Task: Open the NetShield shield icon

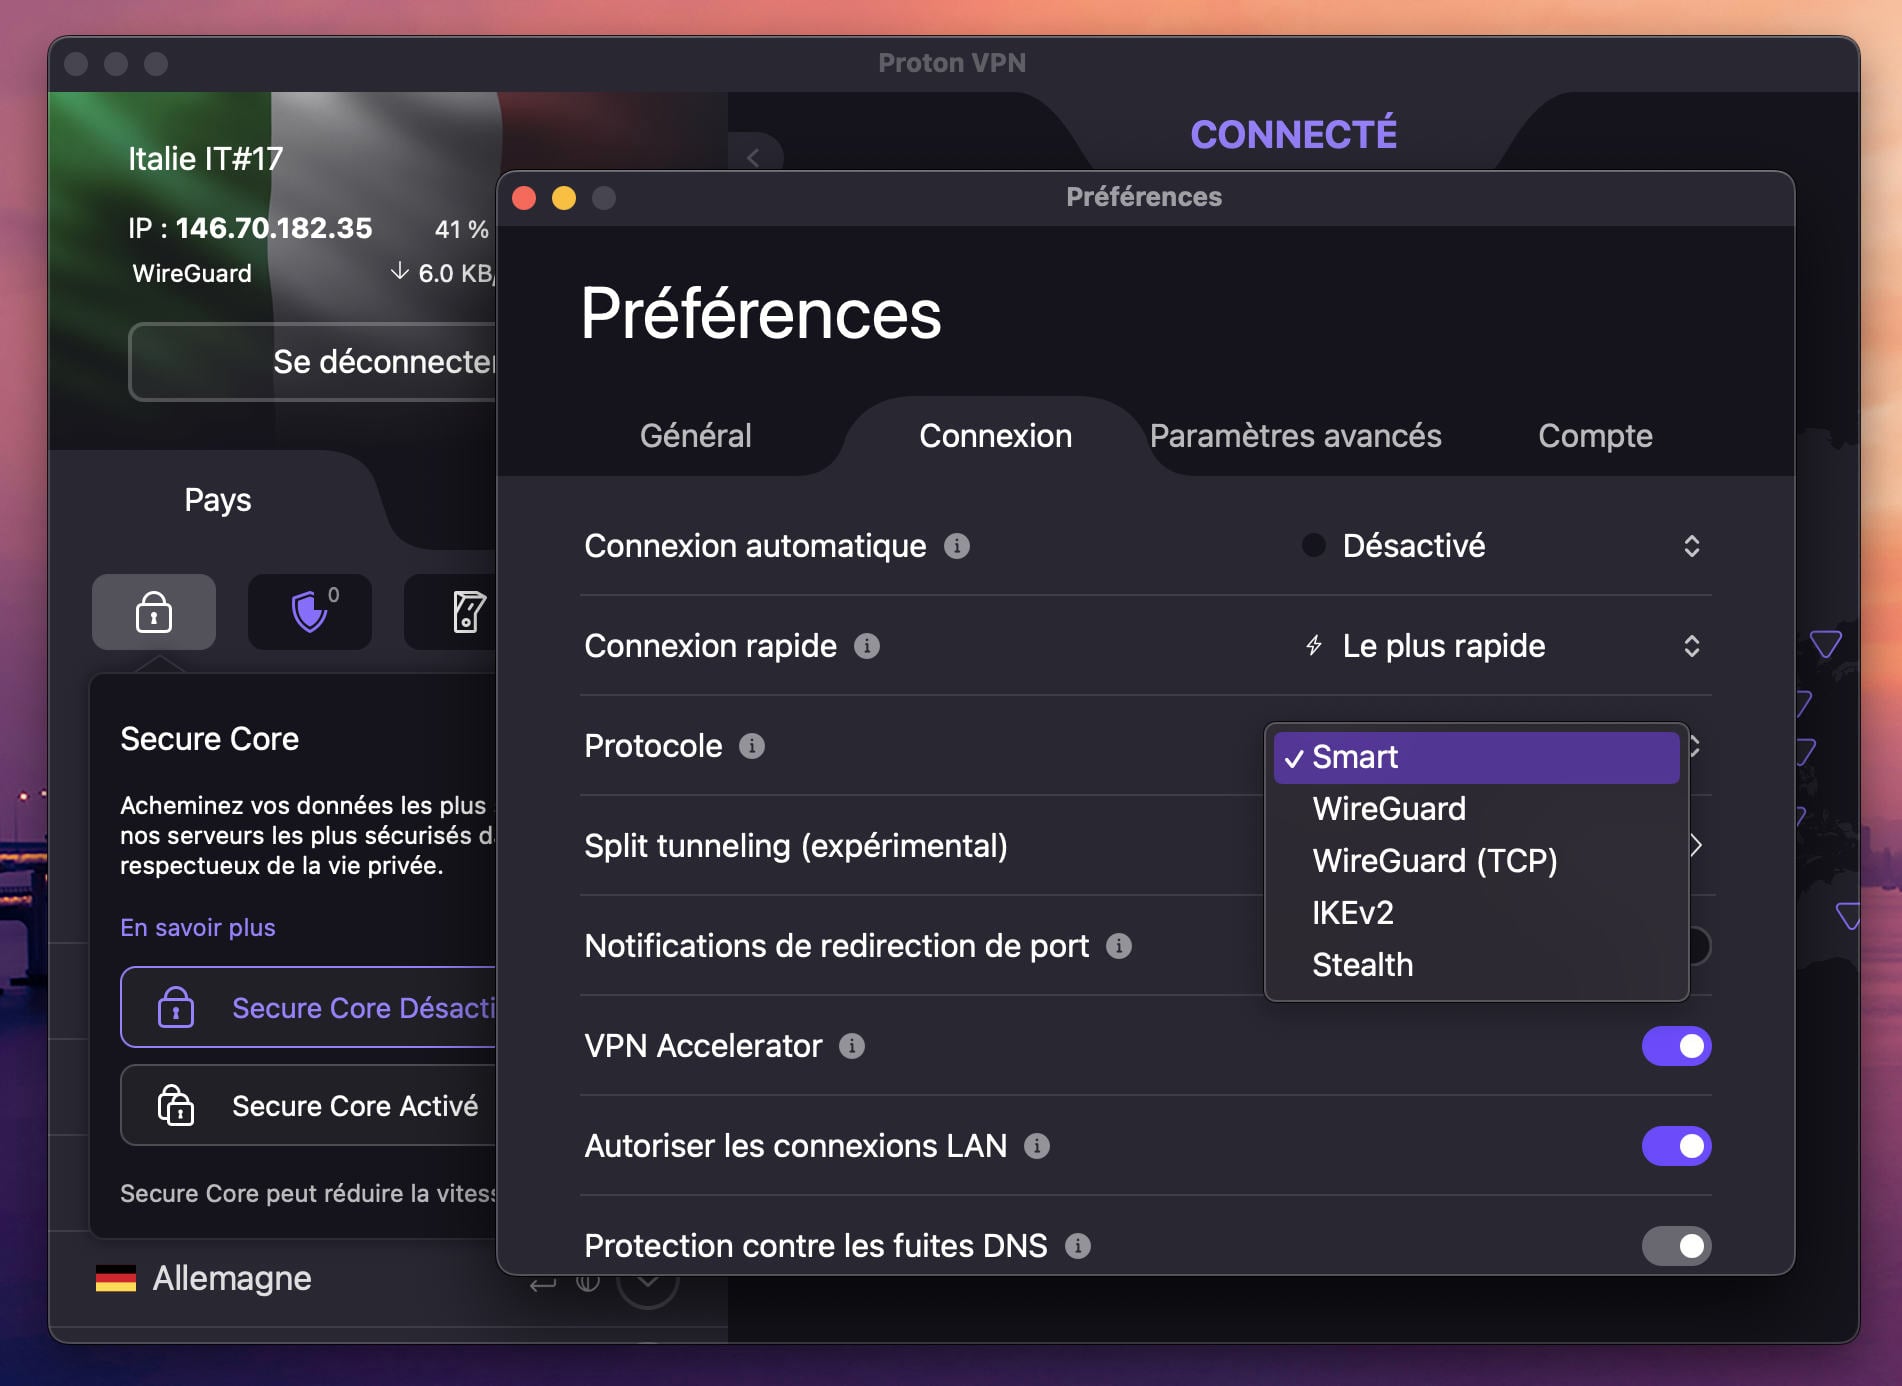Action: [309, 612]
